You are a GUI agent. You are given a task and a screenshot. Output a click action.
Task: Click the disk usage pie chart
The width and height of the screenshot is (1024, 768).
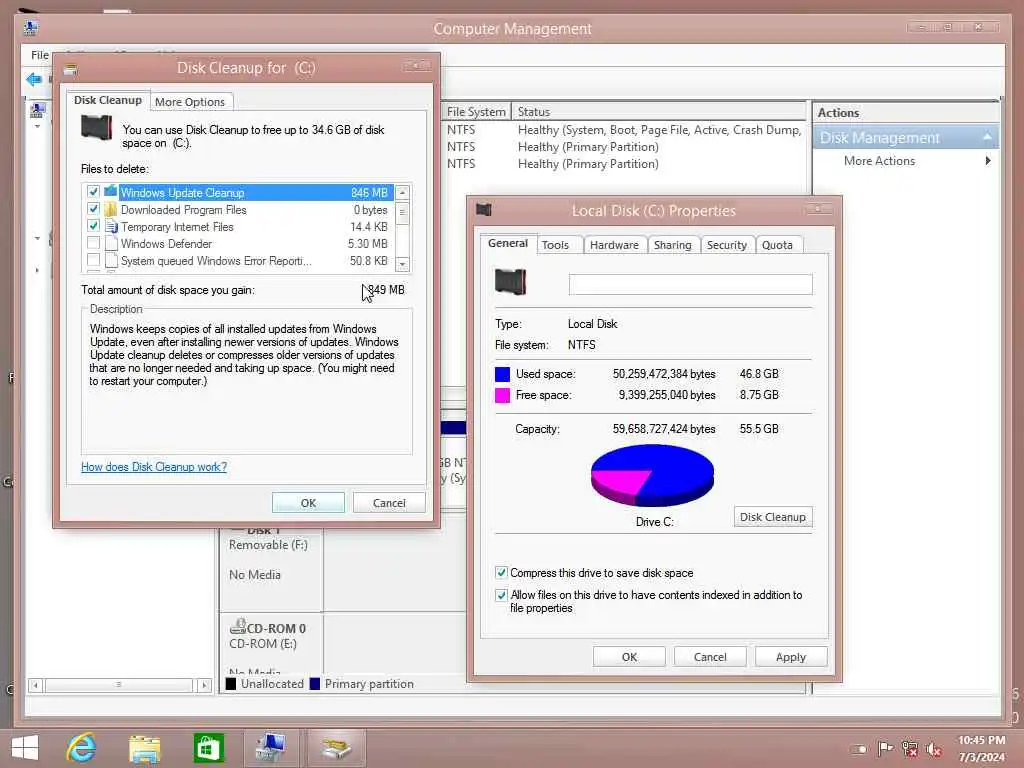(652, 475)
